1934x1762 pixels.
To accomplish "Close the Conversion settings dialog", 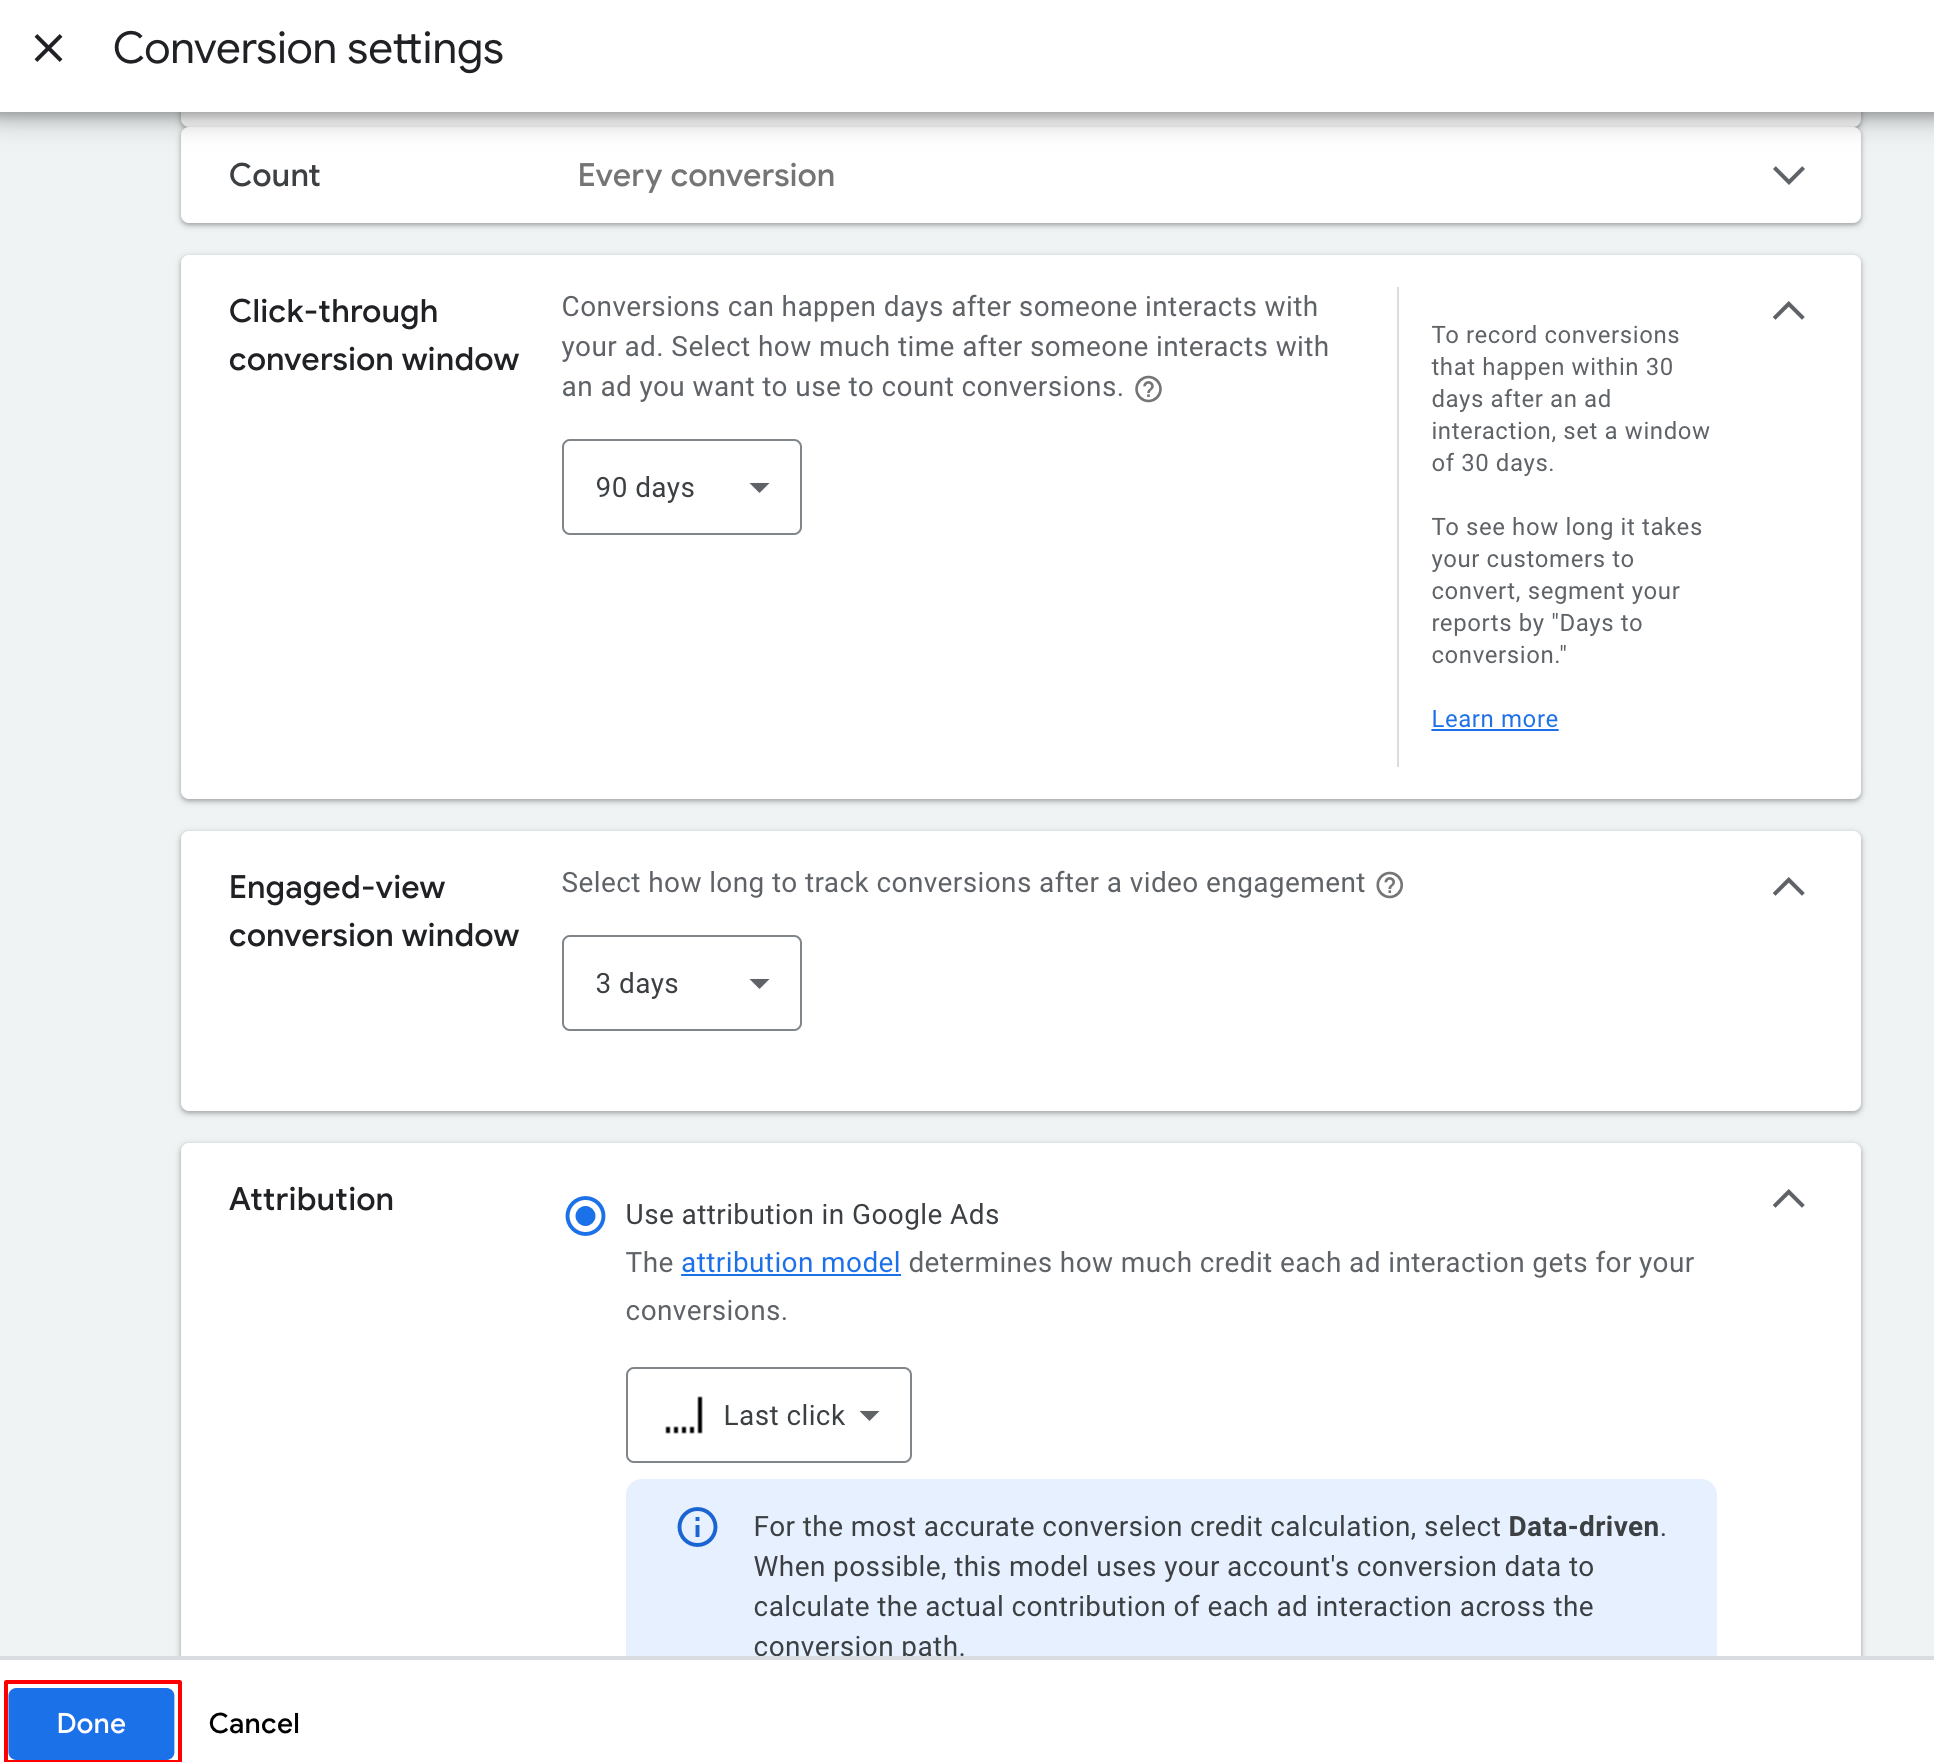I will 48,48.
